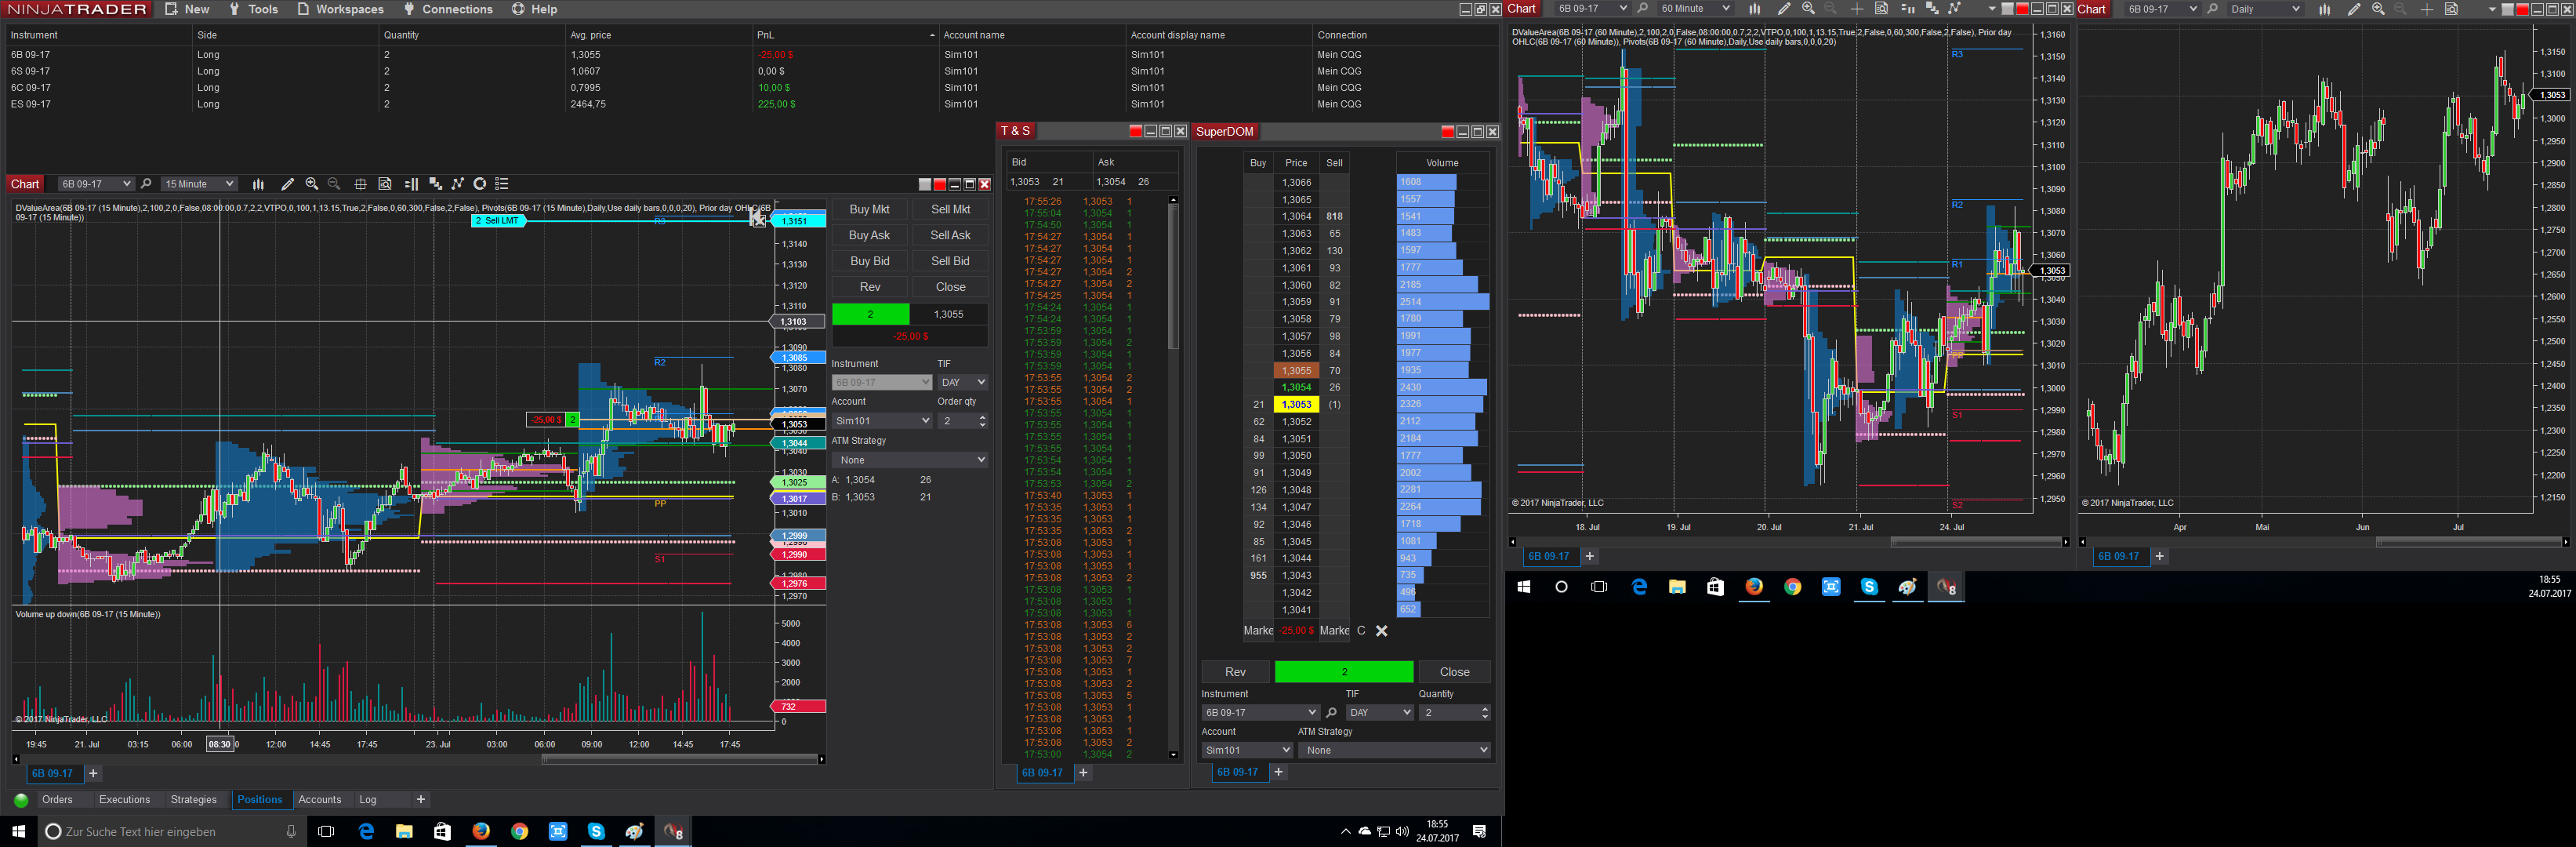Viewport: 2576px width, 847px height.
Task: Click gray link button in 15 Minute chart
Action: (x=925, y=184)
